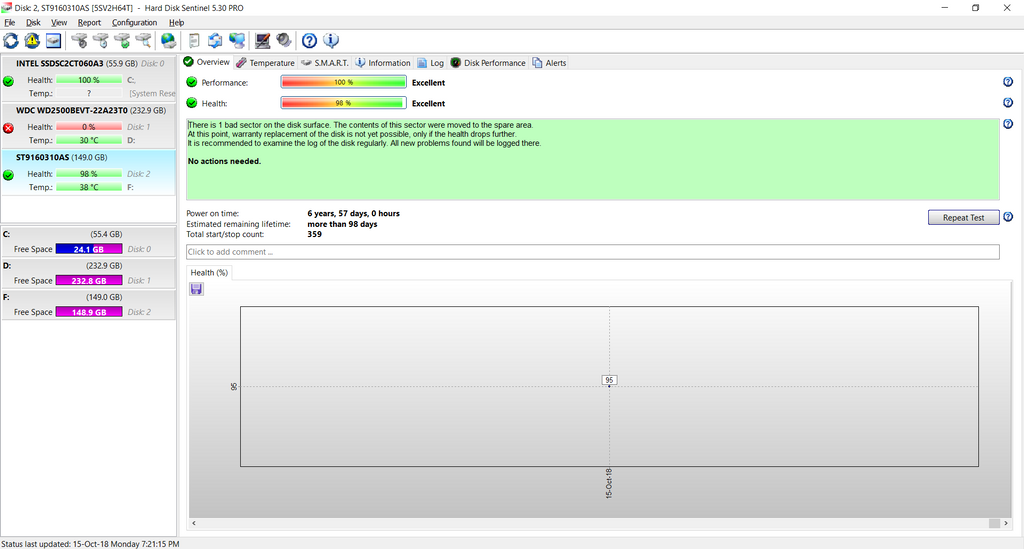Click the ST9160310AS 38 °C temperature bar
The width and height of the screenshot is (1024, 549).
point(89,187)
